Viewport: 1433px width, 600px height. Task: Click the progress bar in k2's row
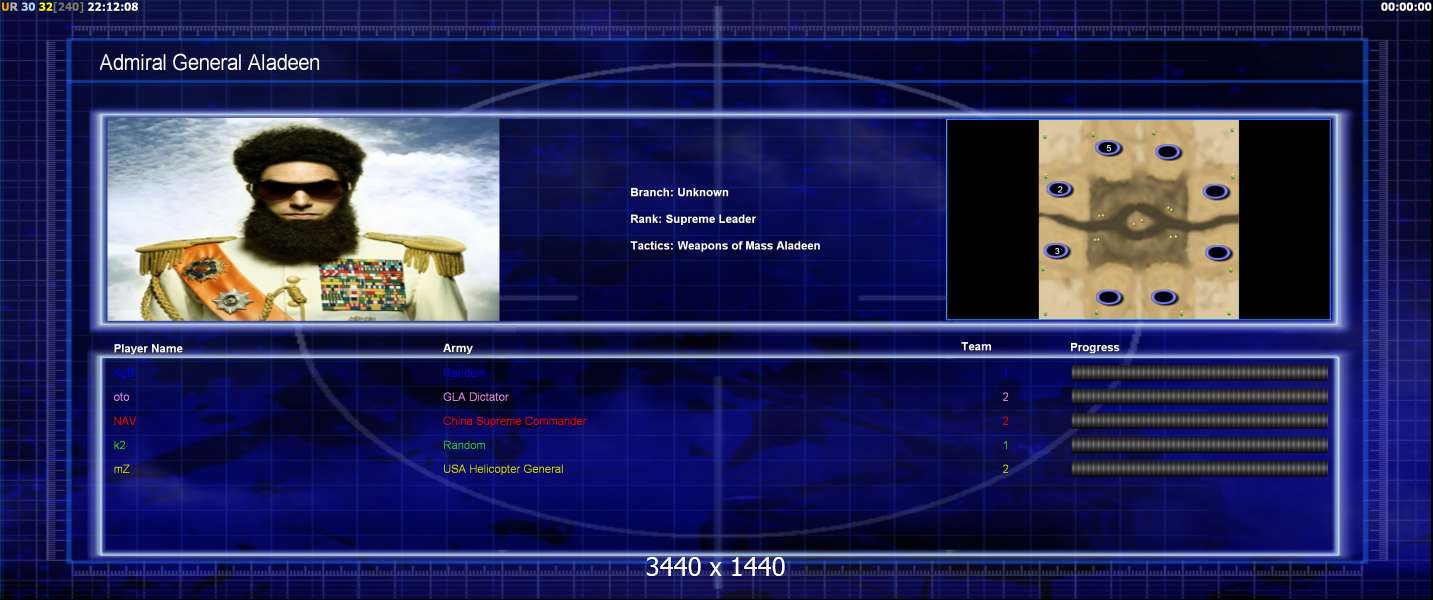(1200, 445)
